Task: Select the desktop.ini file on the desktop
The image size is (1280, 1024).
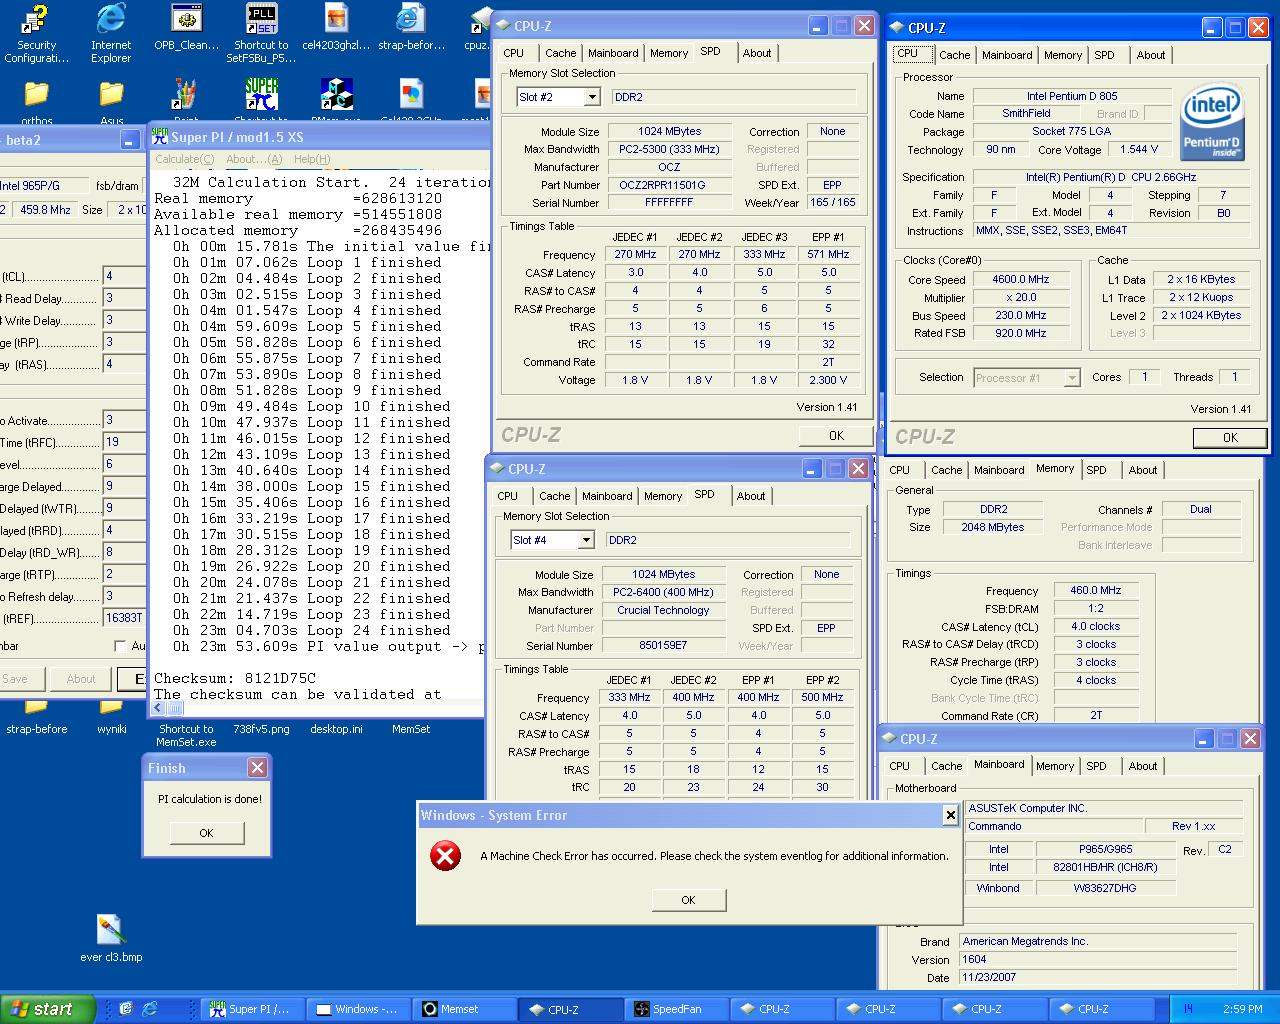Action: tap(336, 729)
